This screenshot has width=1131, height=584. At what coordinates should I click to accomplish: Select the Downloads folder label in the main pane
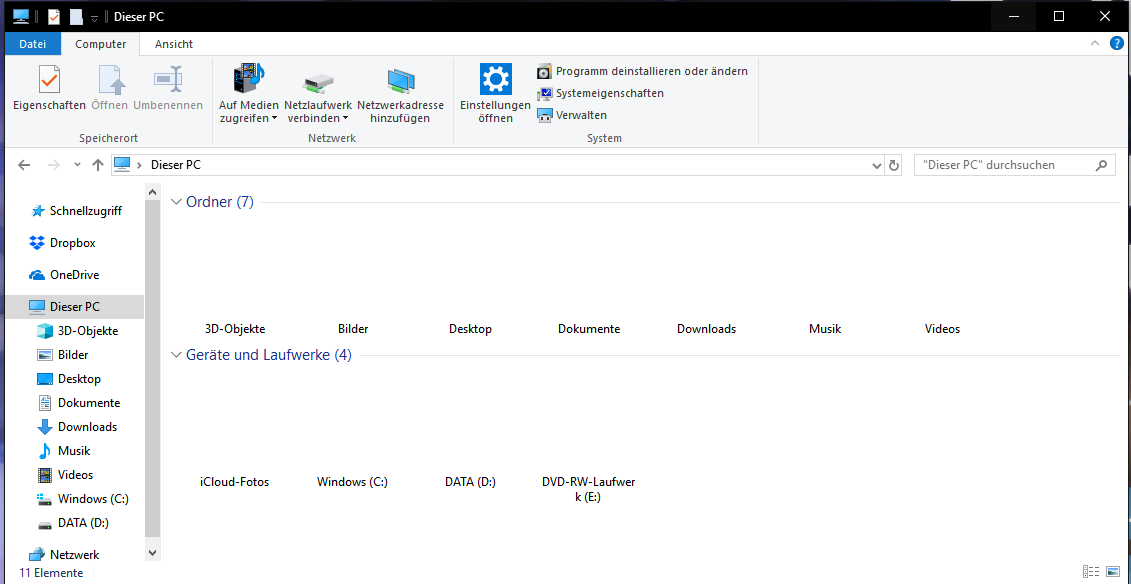point(707,329)
